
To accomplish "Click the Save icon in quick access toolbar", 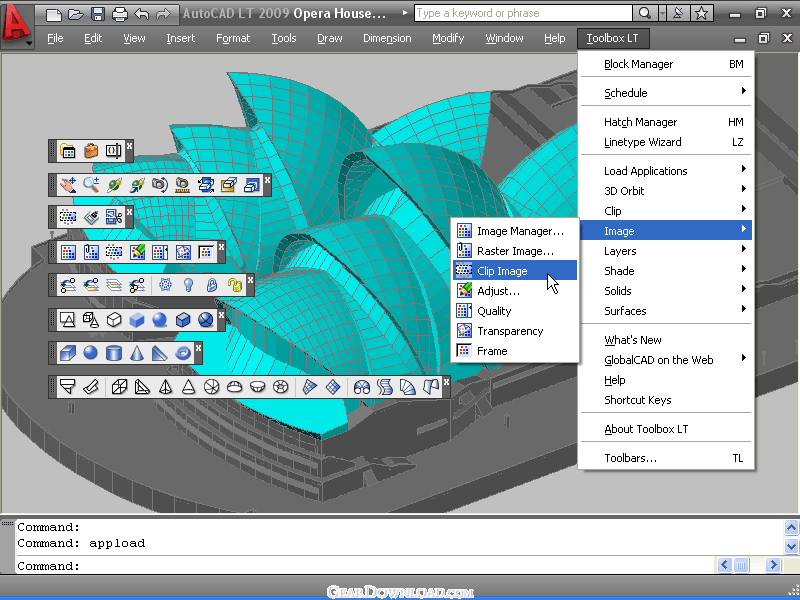I will tap(98, 14).
